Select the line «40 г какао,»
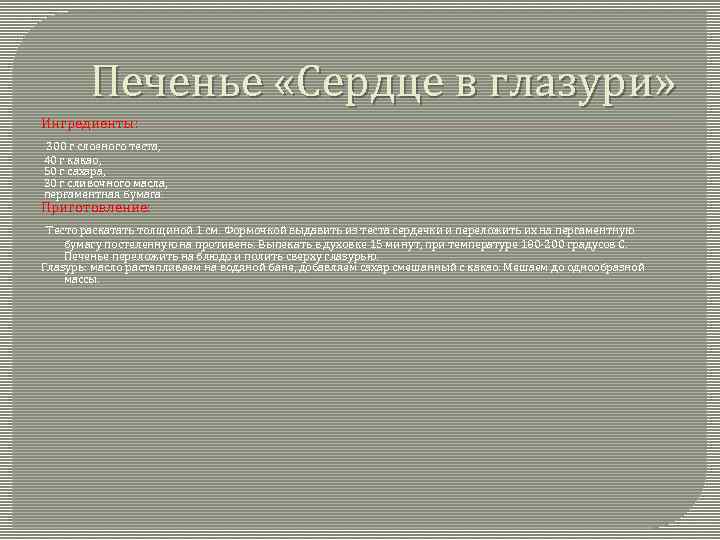Image resolution: width=720 pixels, height=540 pixels. point(73,160)
